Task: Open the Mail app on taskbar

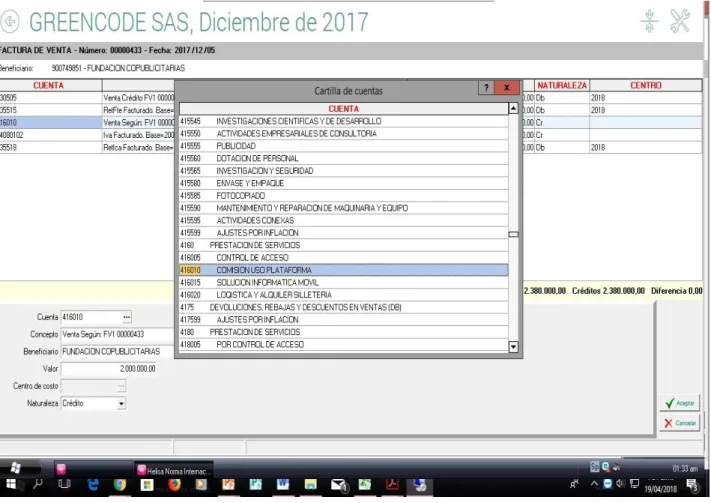Action: click(x=339, y=485)
